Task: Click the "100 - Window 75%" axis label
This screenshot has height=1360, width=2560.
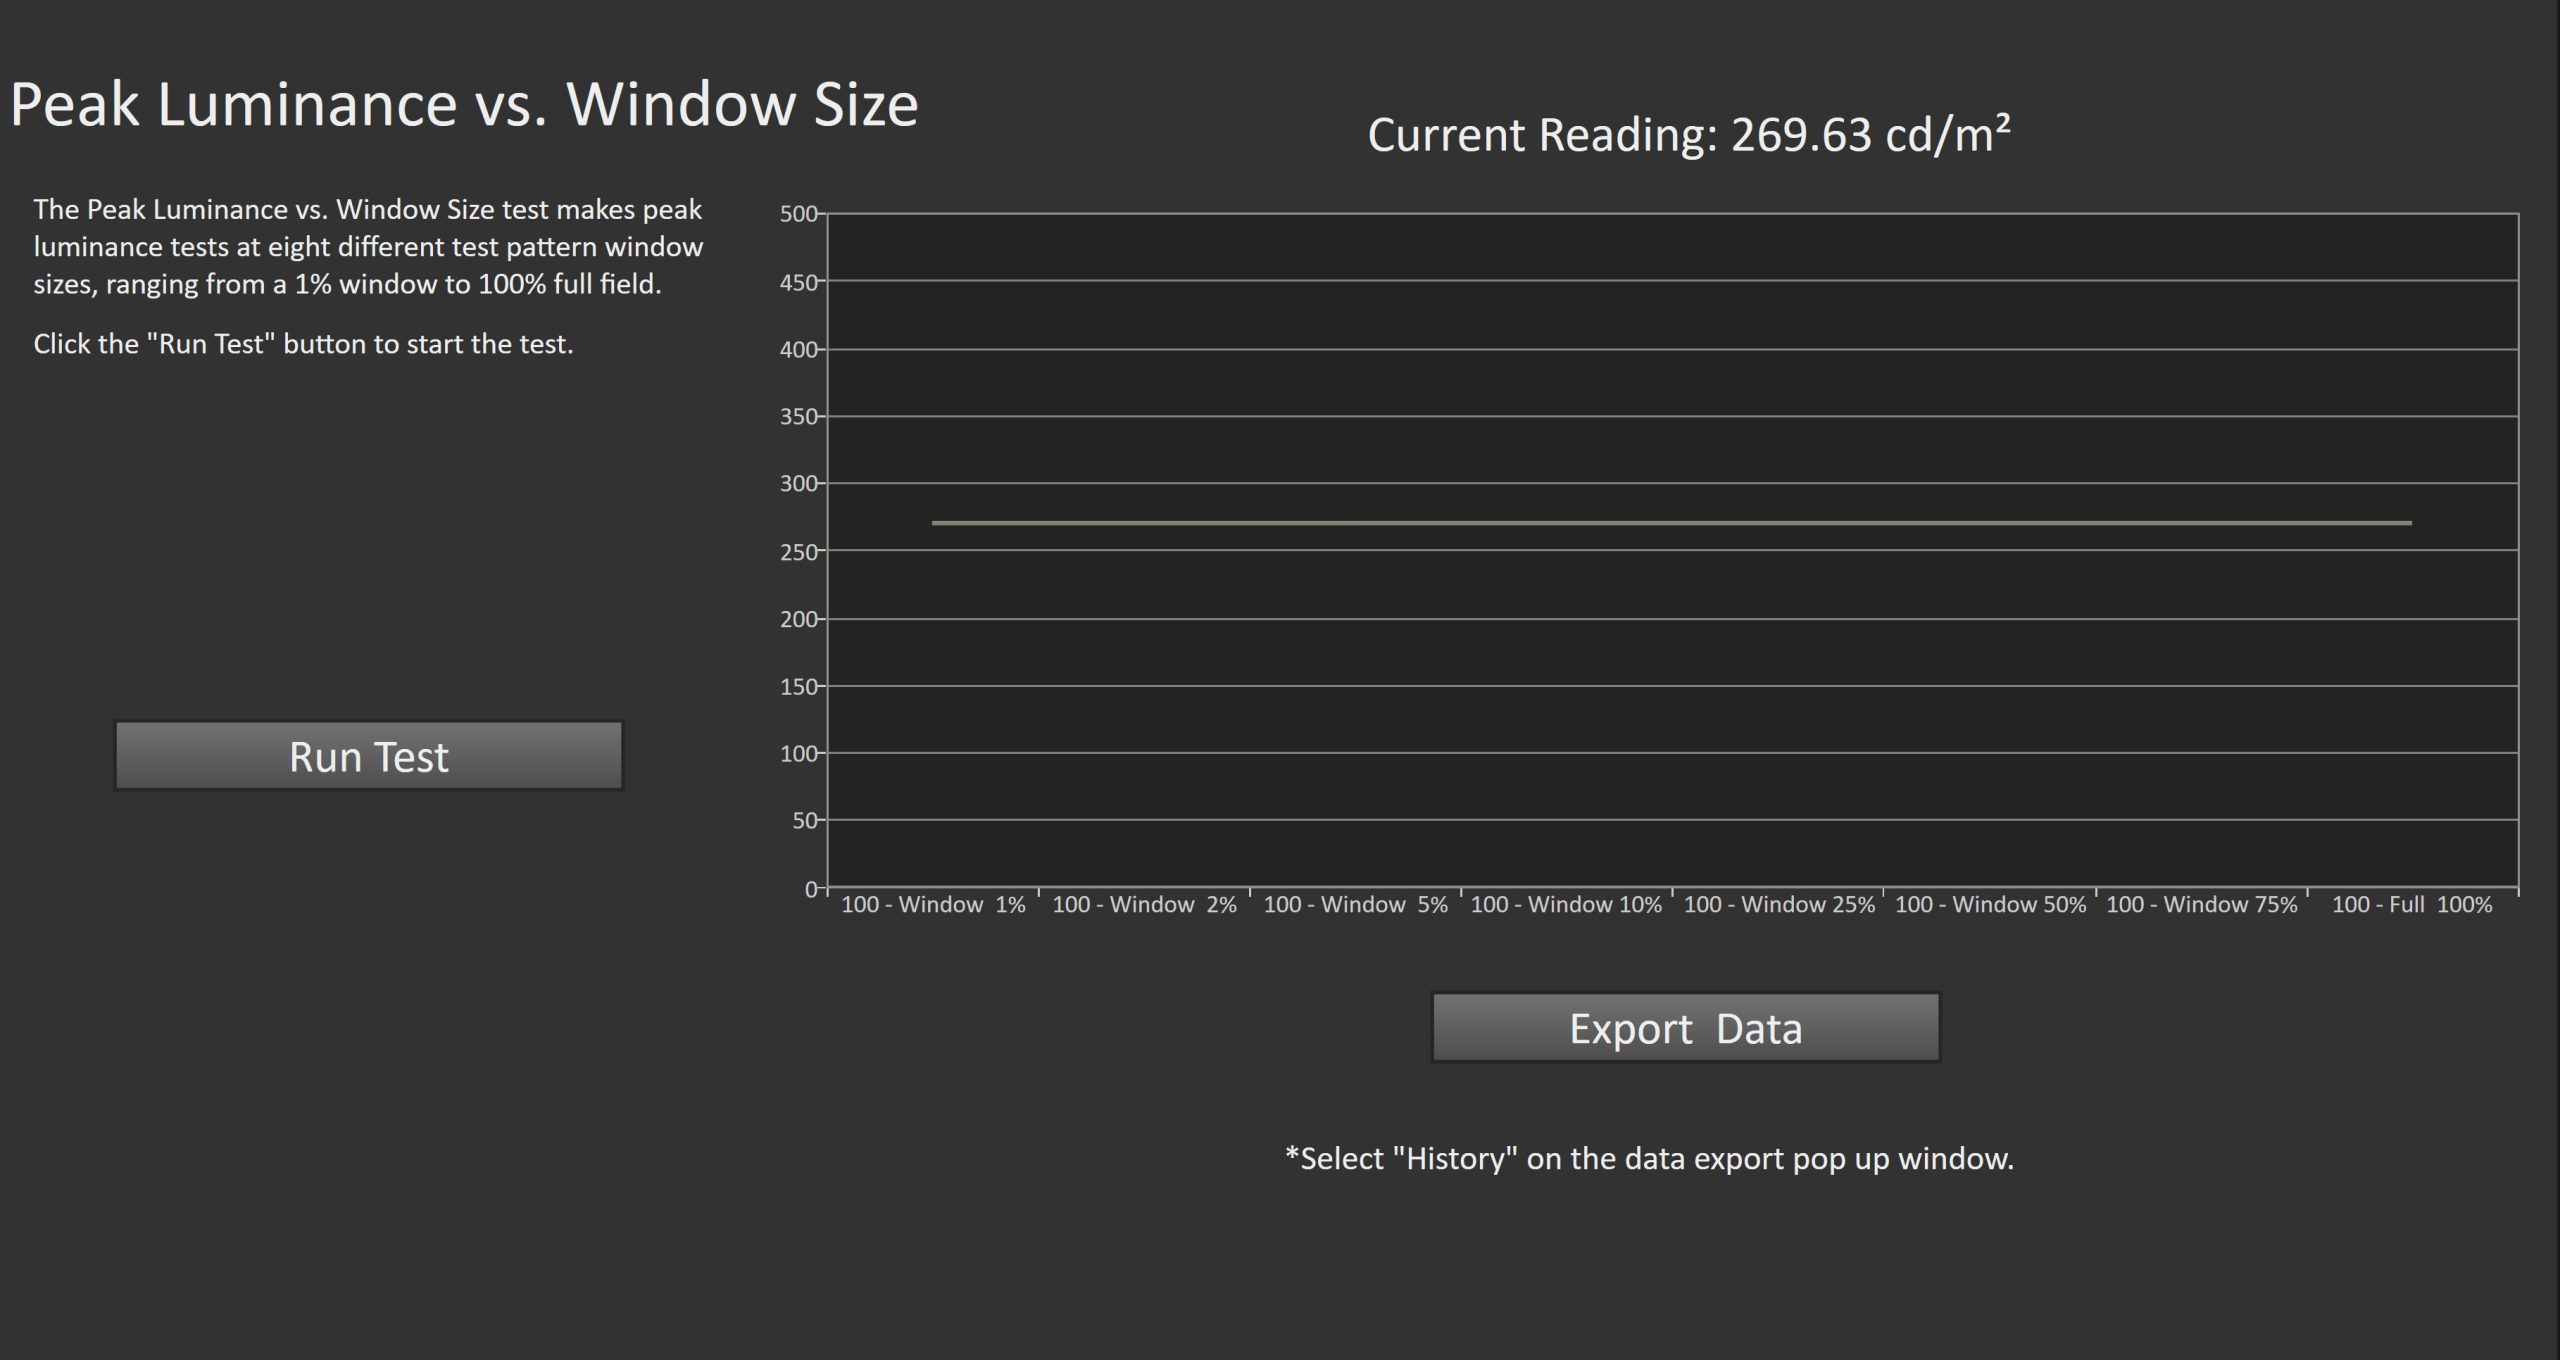Action: pos(2202,904)
